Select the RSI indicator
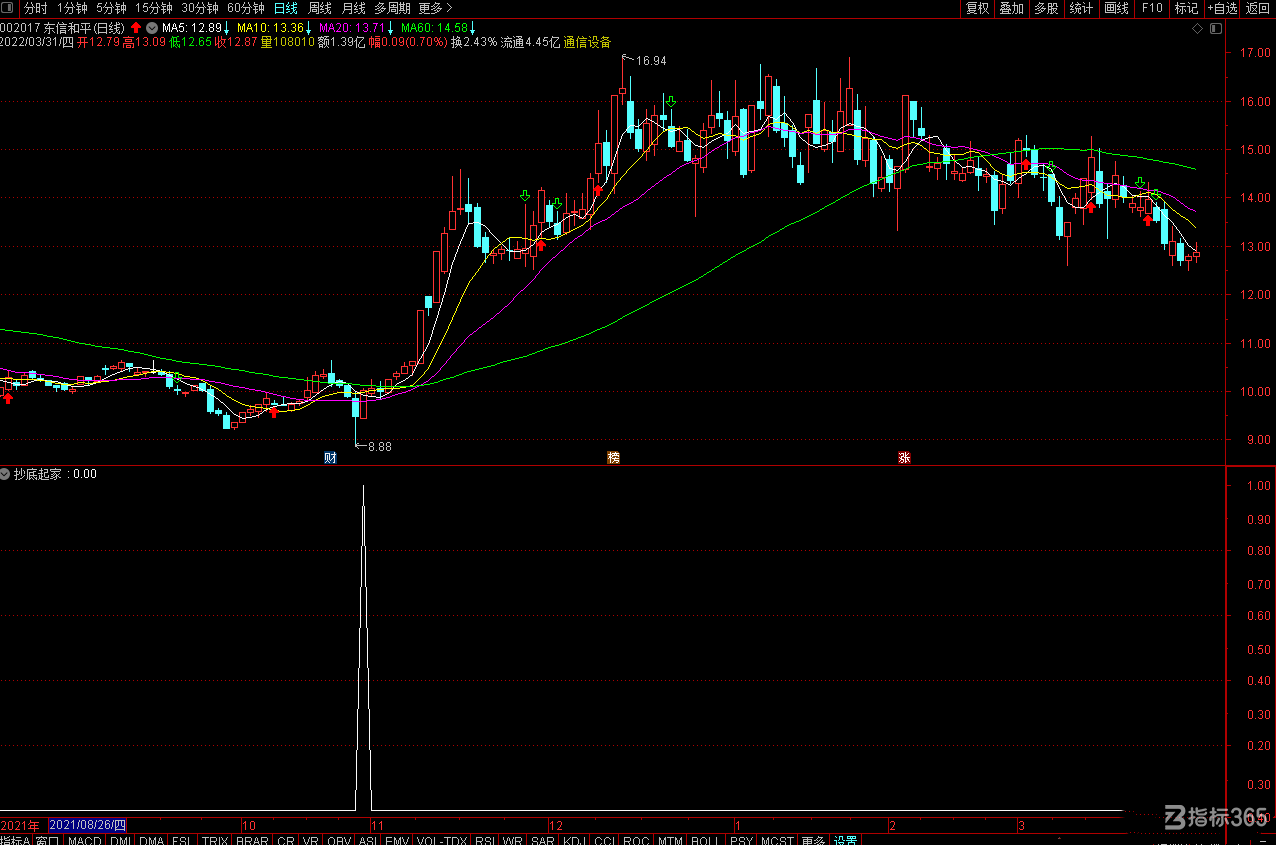 (485, 840)
